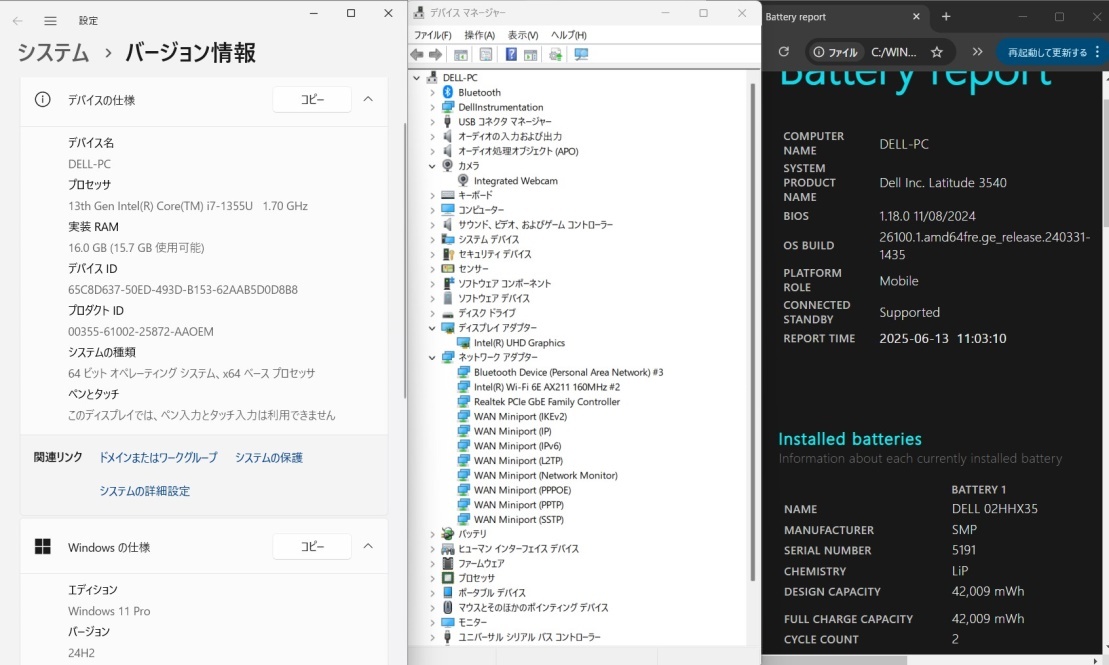This screenshot has height=665, width=1109.
Task: Select WAN Miniport (SSTP) device
Action: pos(518,519)
